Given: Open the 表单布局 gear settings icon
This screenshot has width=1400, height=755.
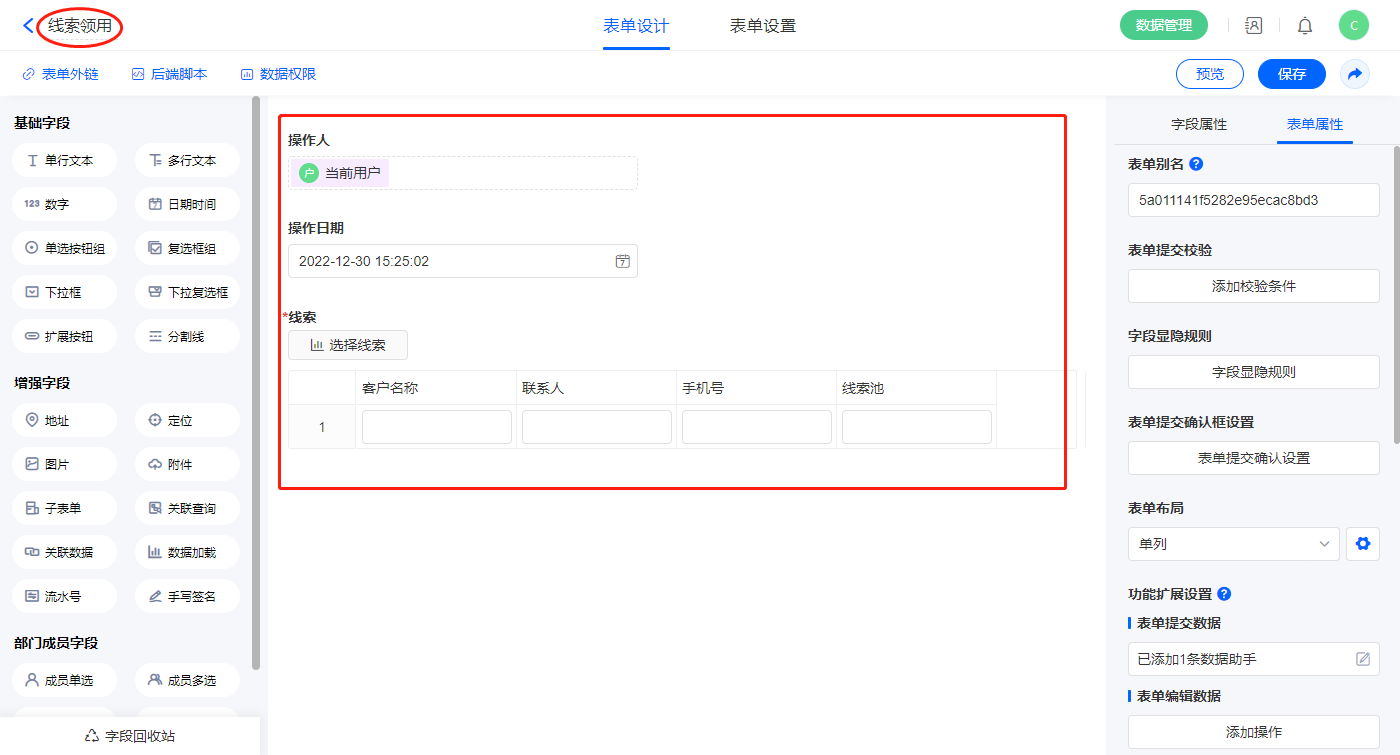Looking at the screenshot, I should coord(1362,544).
